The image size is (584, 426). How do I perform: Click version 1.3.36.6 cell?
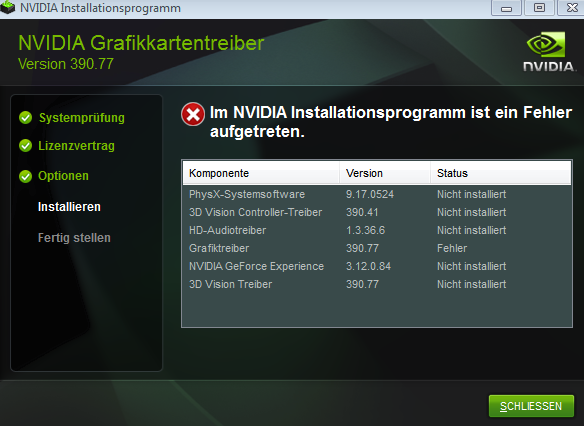[x=365, y=230]
